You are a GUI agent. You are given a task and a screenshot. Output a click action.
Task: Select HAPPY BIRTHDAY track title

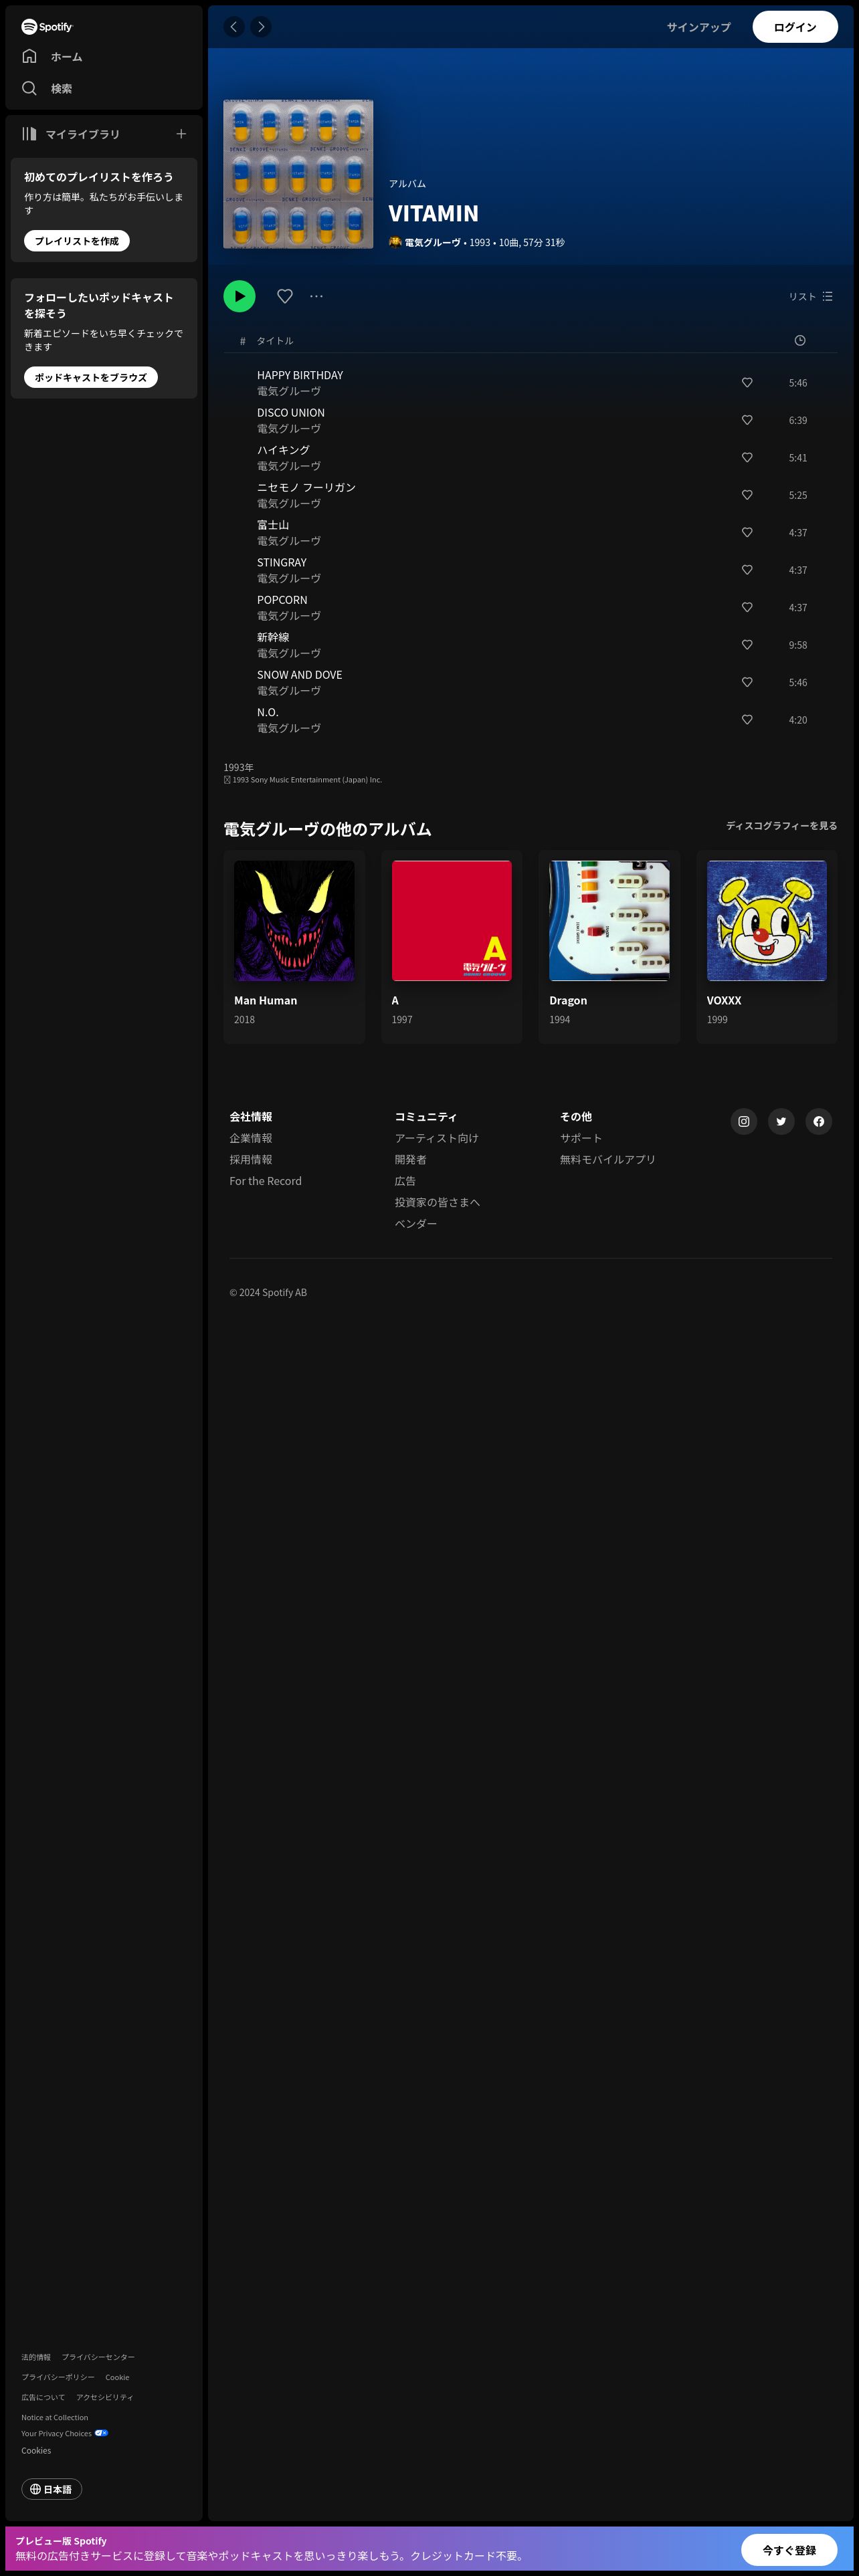(x=300, y=375)
